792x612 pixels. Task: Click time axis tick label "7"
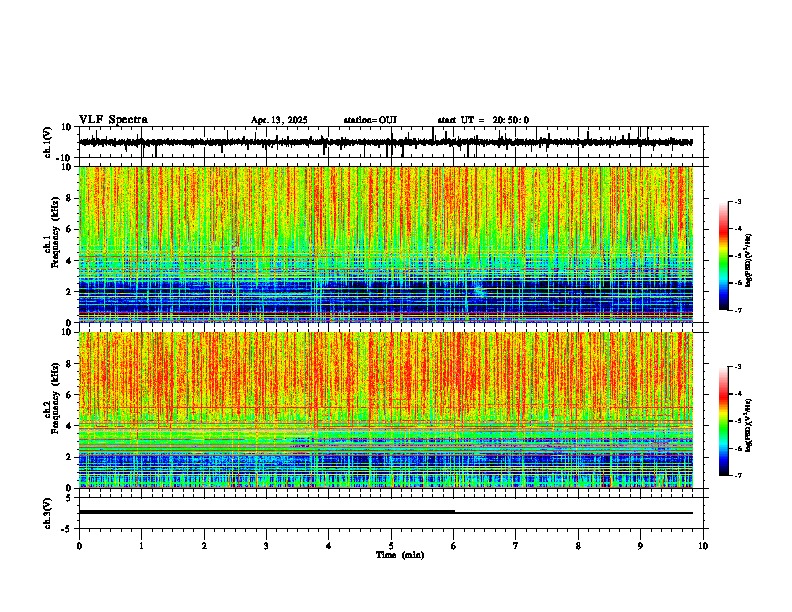(516, 546)
